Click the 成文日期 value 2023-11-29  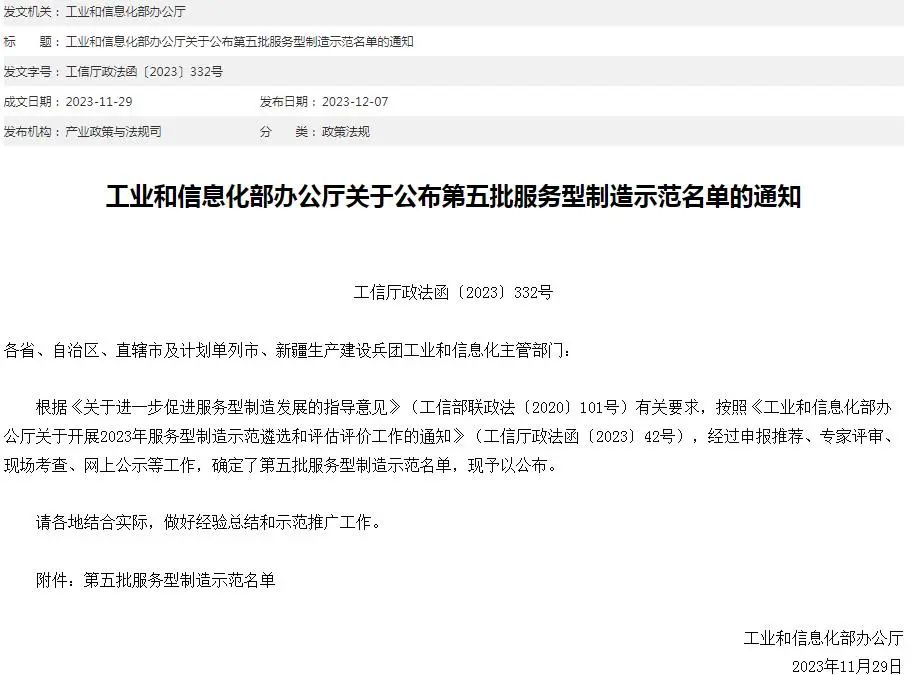pos(99,102)
